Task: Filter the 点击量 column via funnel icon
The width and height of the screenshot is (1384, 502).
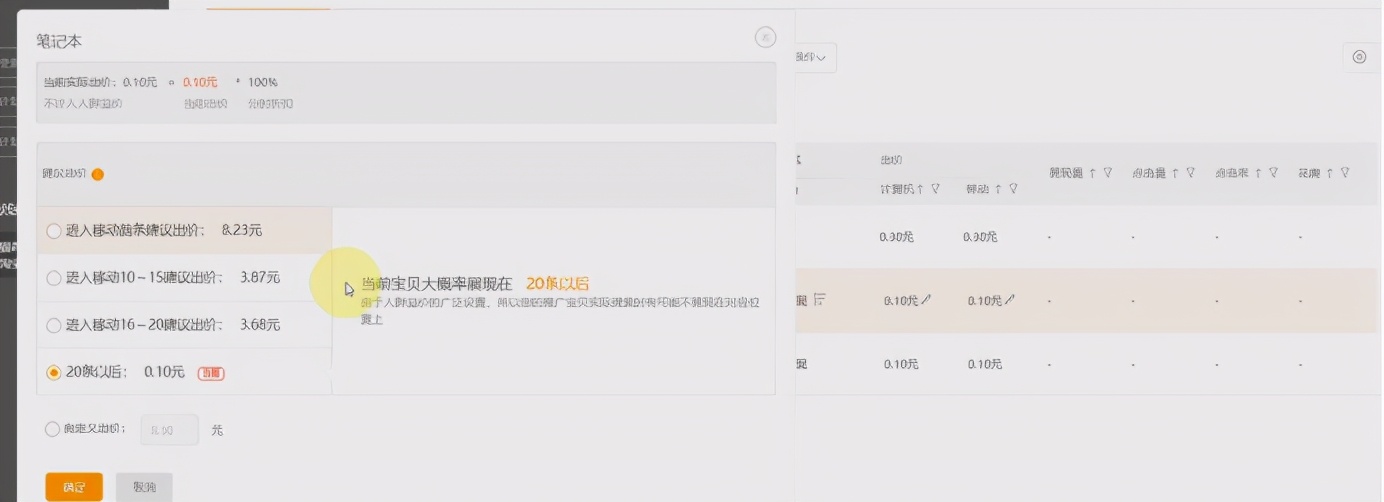Action: (x=1190, y=173)
